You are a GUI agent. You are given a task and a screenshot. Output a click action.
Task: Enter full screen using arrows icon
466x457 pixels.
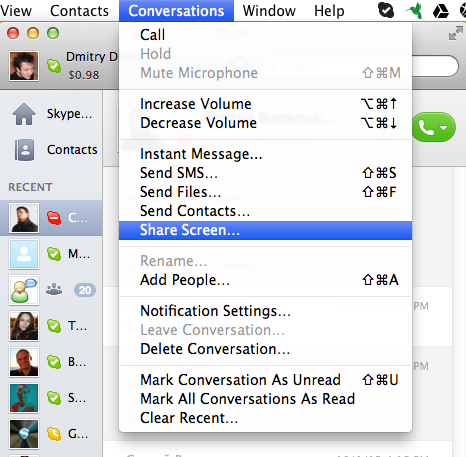pyautogui.click(x=455, y=33)
